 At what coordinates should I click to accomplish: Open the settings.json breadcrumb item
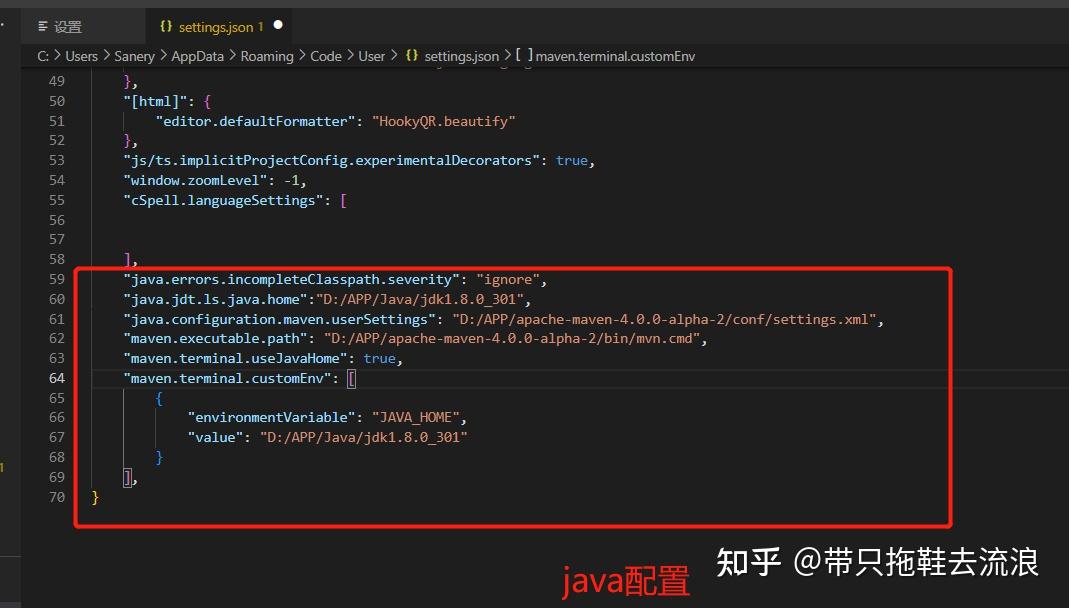462,56
